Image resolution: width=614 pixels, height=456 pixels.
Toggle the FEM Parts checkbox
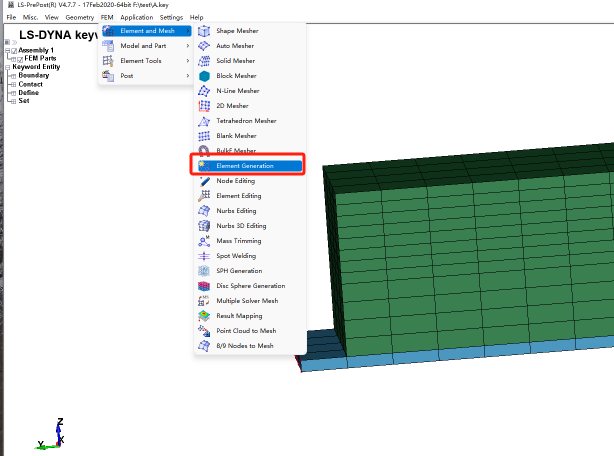(20, 59)
